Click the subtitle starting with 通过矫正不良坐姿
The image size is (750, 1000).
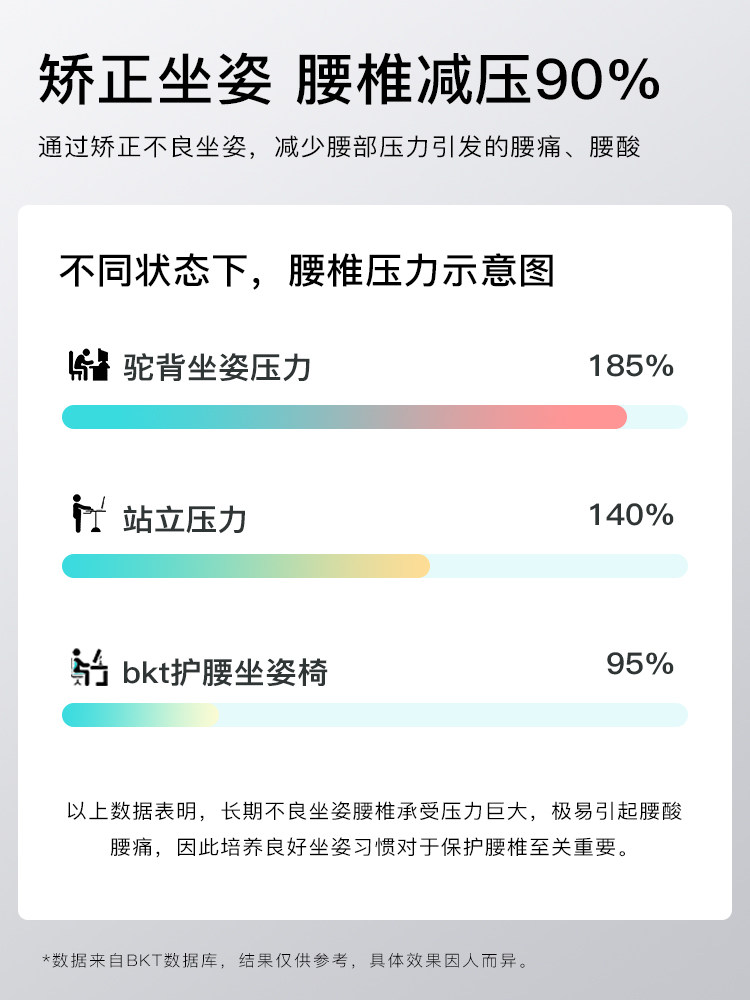coord(339,147)
